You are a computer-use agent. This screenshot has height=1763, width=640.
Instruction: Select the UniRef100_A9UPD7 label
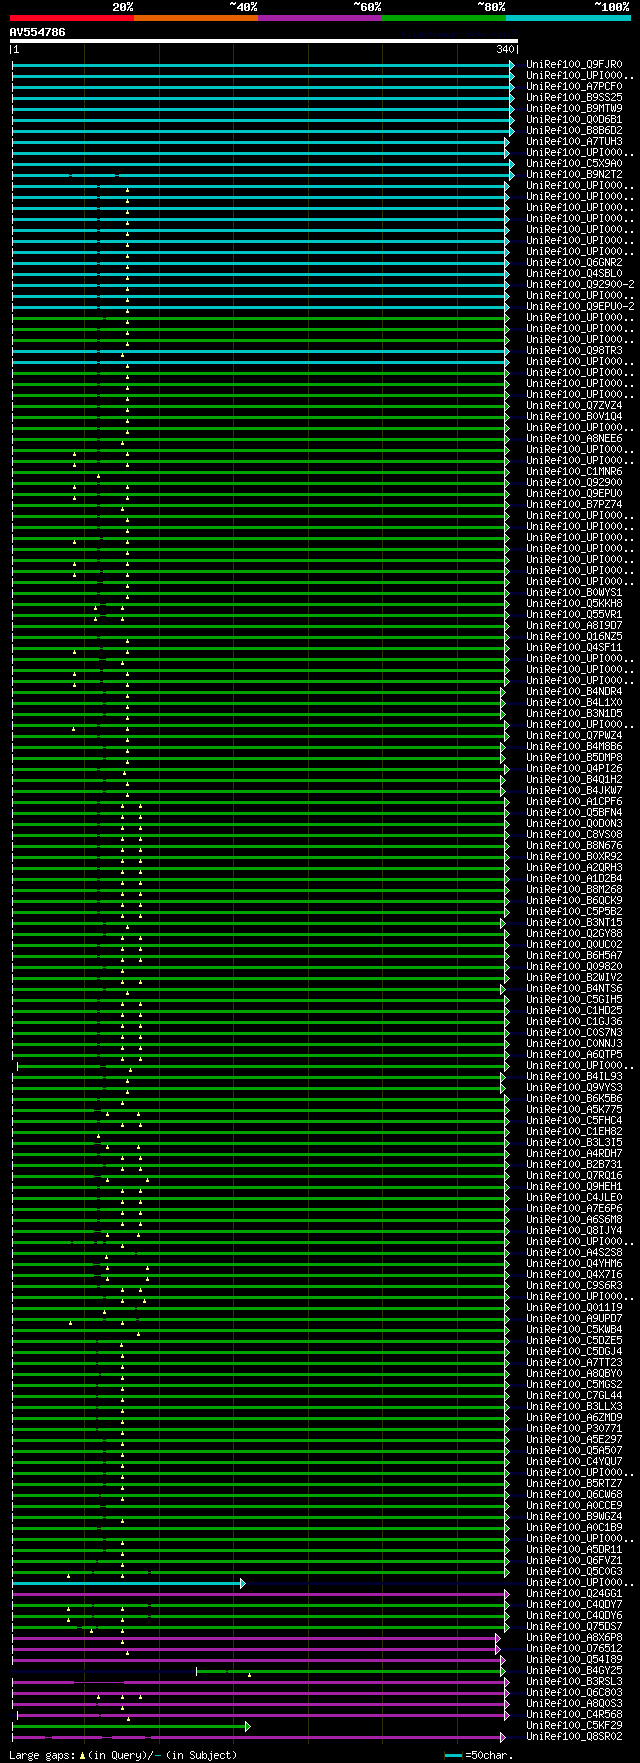[574, 1319]
